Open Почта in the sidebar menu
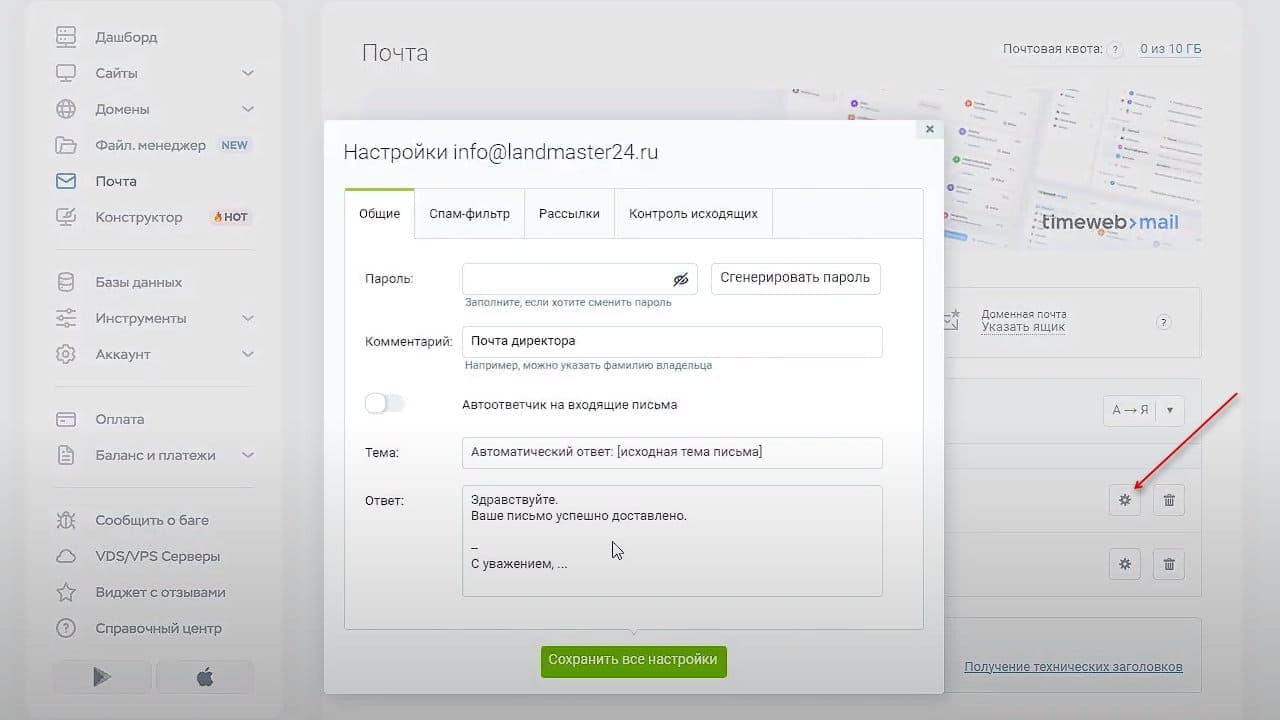The width and height of the screenshot is (1280, 720). click(116, 181)
